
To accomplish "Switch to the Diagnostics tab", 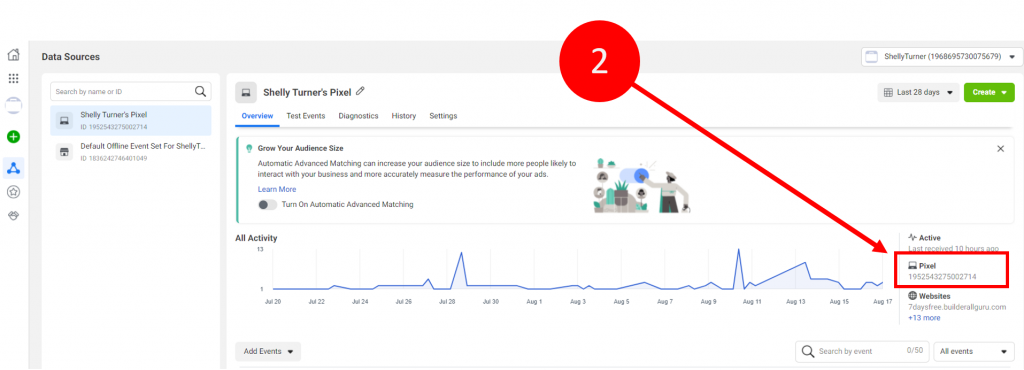I will click(358, 116).
